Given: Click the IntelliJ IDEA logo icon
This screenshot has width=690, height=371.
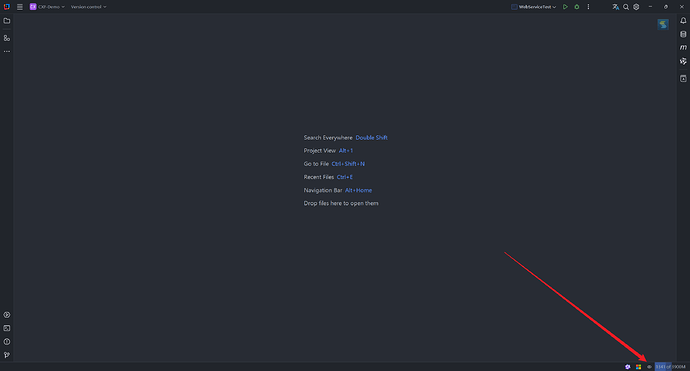Looking at the screenshot, I should click(7, 7).
